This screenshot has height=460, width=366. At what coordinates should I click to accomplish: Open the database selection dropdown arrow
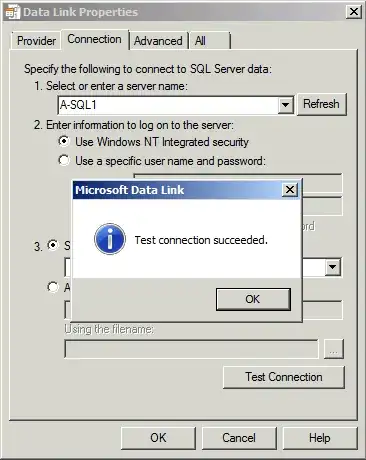333,267
